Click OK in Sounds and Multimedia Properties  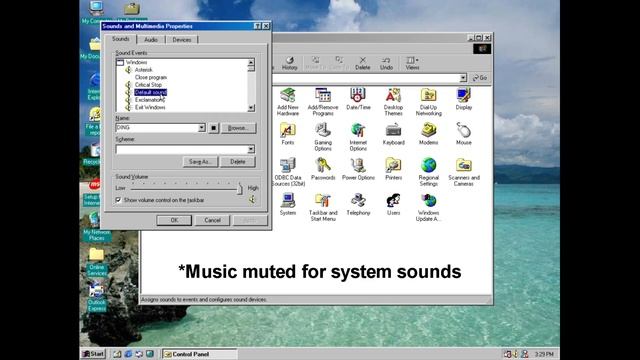174,220
